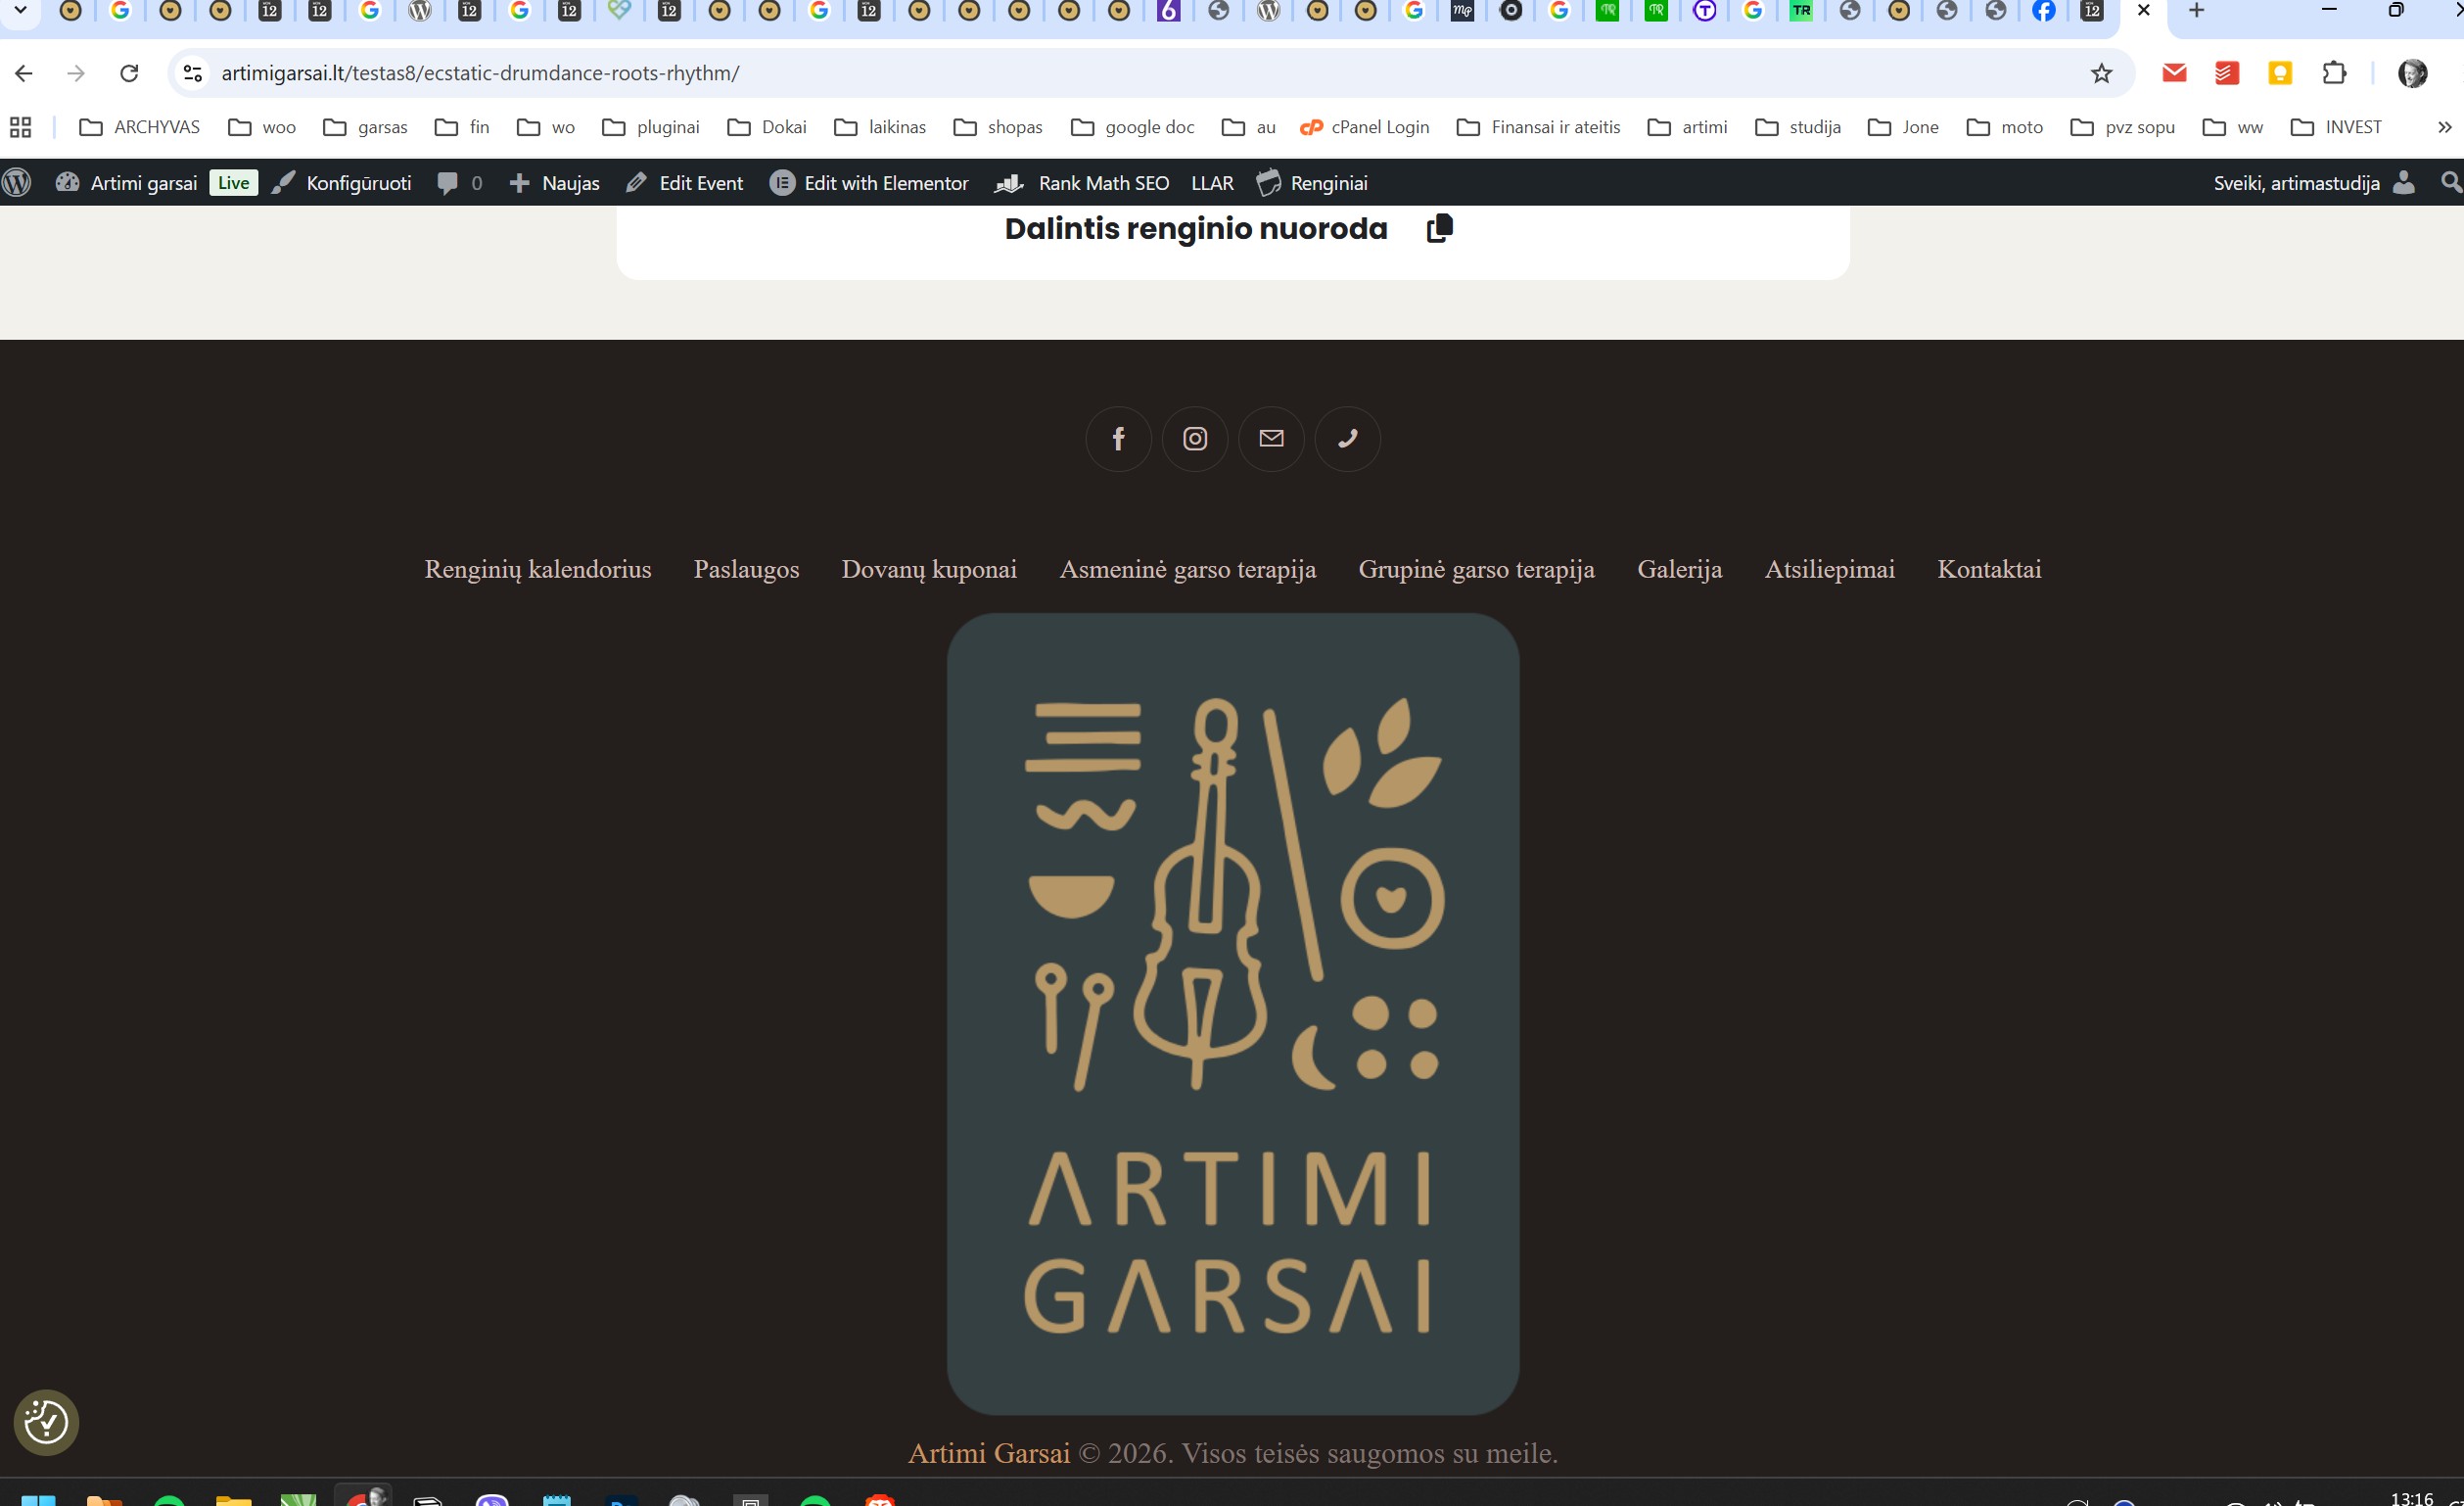Click the email envelope icon in footer
The height and width of the screenshot is (1506, 2464).
[x=1271, y=438]
